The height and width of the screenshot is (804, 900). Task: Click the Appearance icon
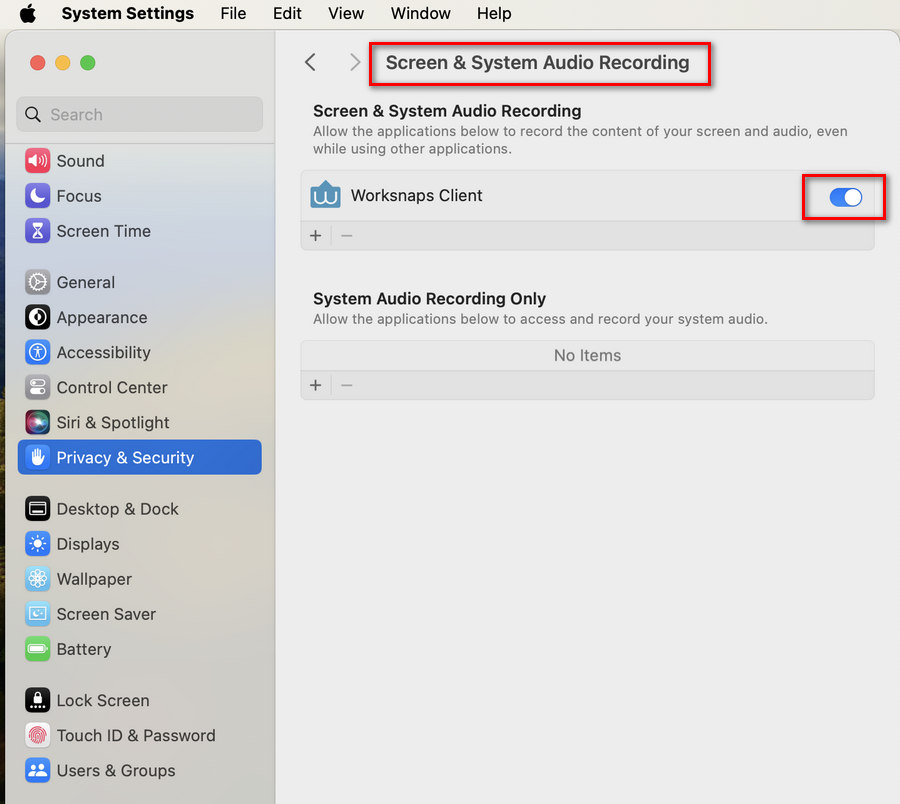click(x=38, y=317)
